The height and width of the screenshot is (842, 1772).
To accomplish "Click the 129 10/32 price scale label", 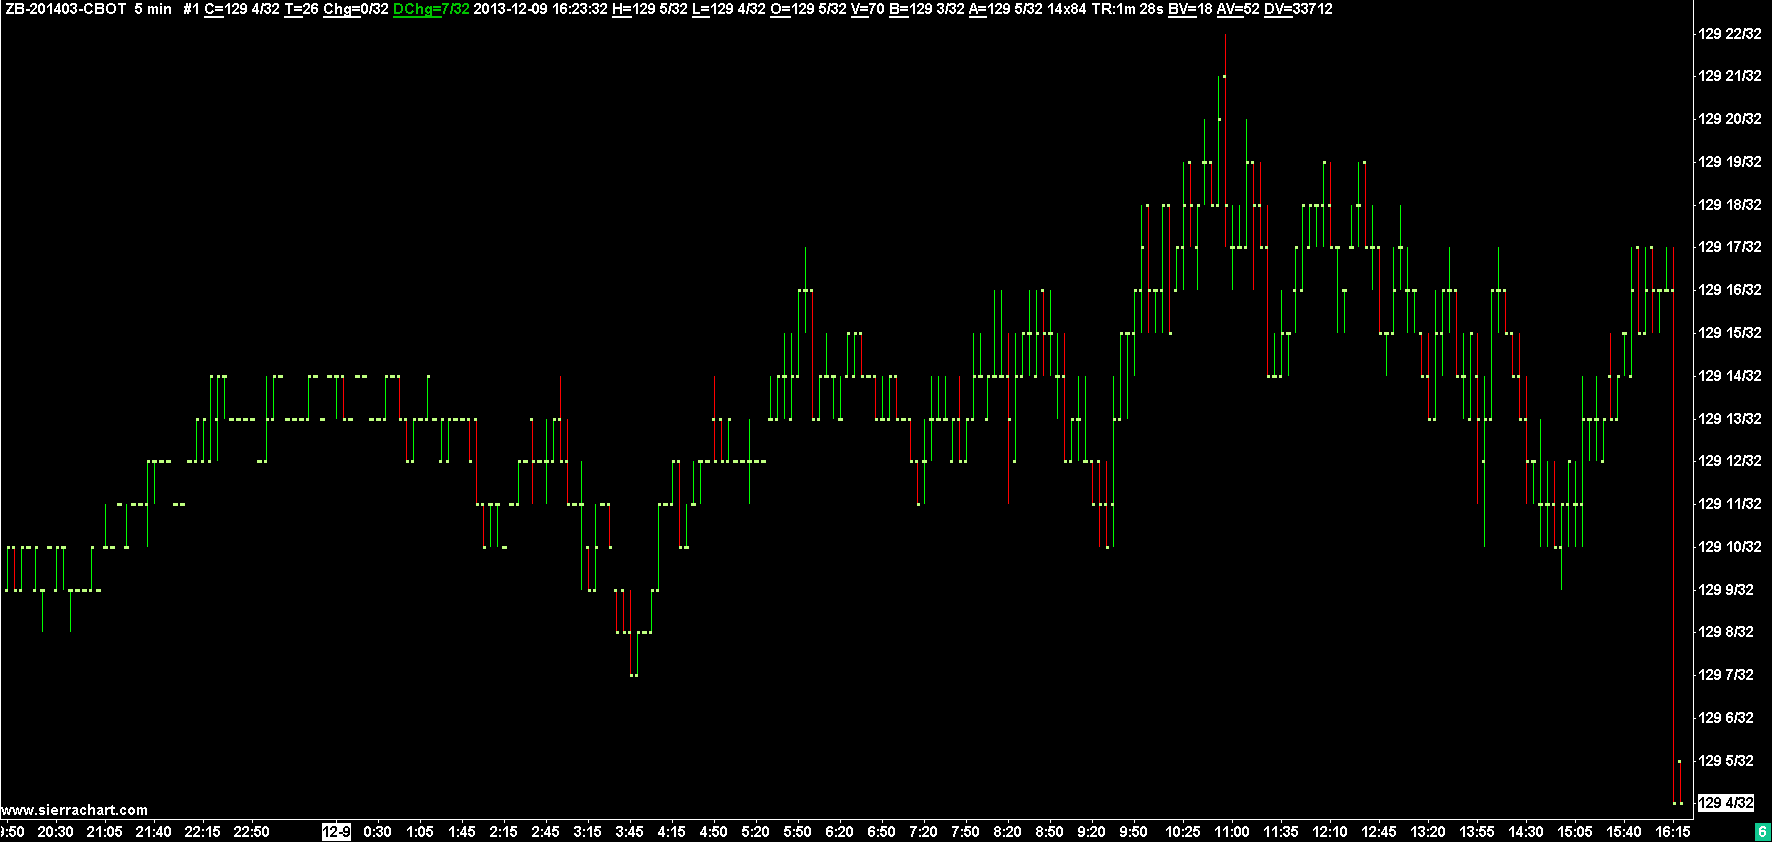I will tap(1729, 547).
